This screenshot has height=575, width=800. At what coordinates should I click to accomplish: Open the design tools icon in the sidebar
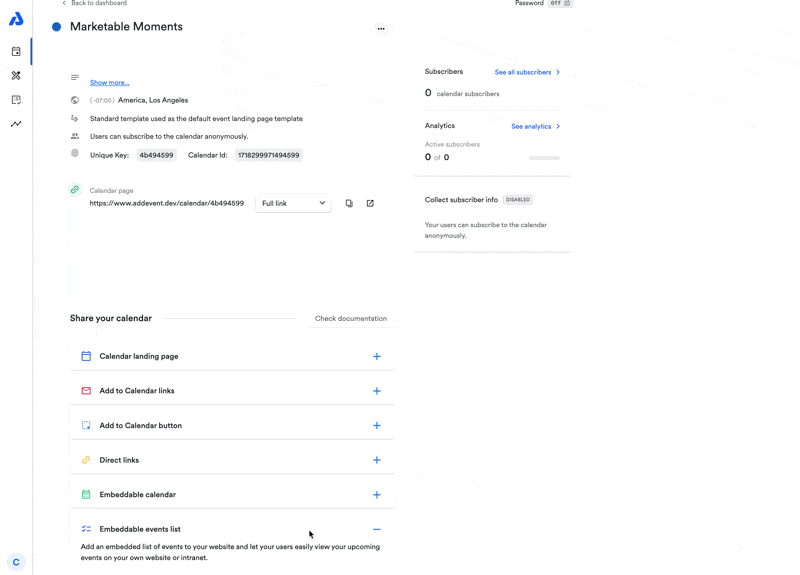click(16, 76)
